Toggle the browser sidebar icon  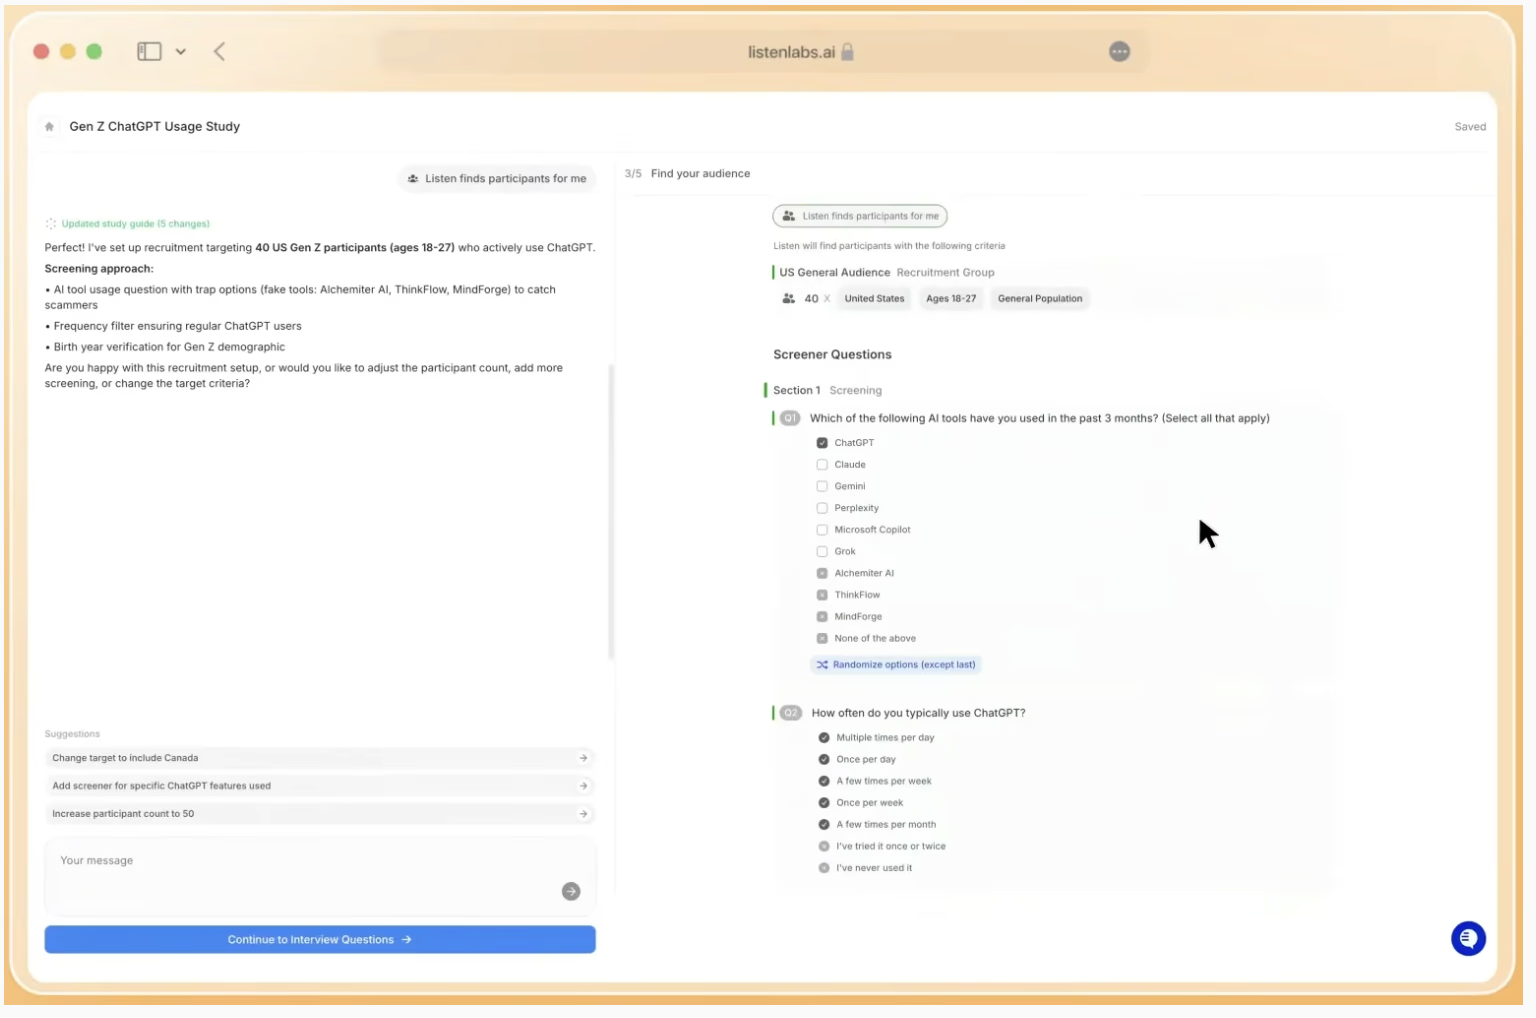149,51
